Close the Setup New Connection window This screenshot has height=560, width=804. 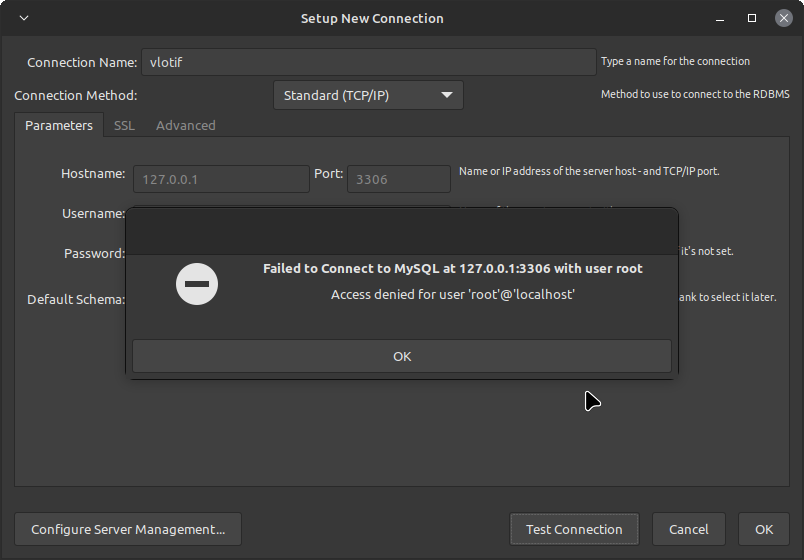click(x=784, y=18)
